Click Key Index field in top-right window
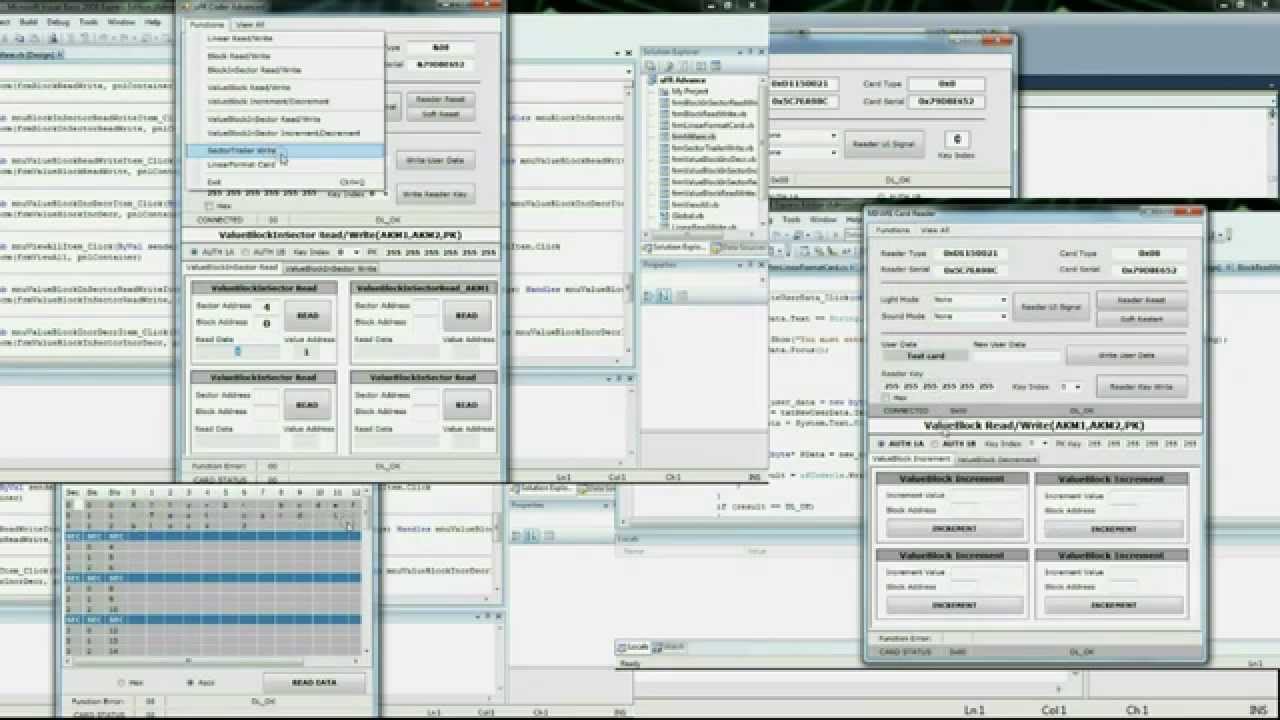 (x=957, y=140)
